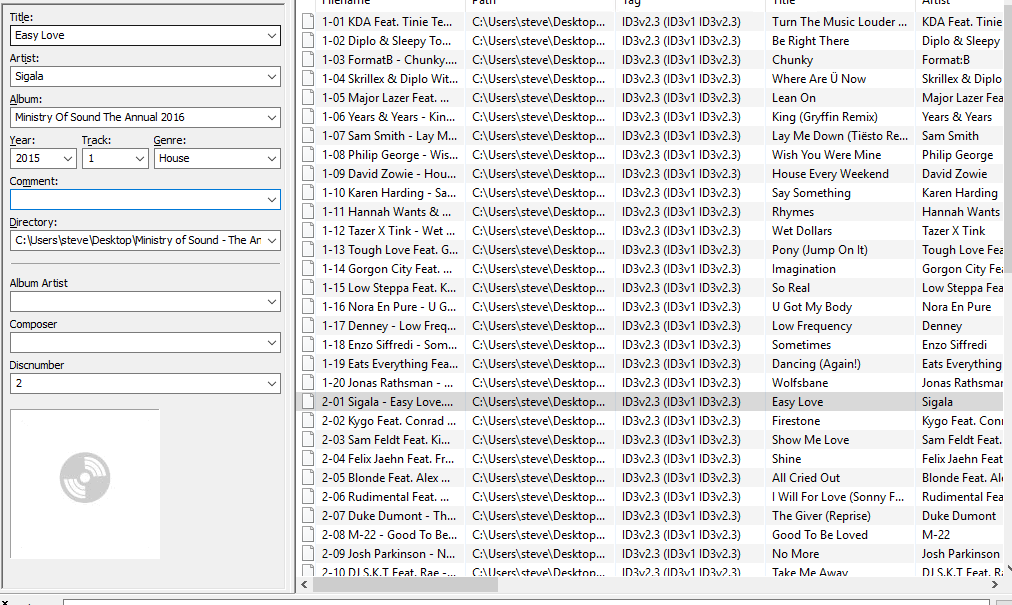Click the title cell House Every Weekend
The image size is (1012, 605).
(x=830, y=174)
